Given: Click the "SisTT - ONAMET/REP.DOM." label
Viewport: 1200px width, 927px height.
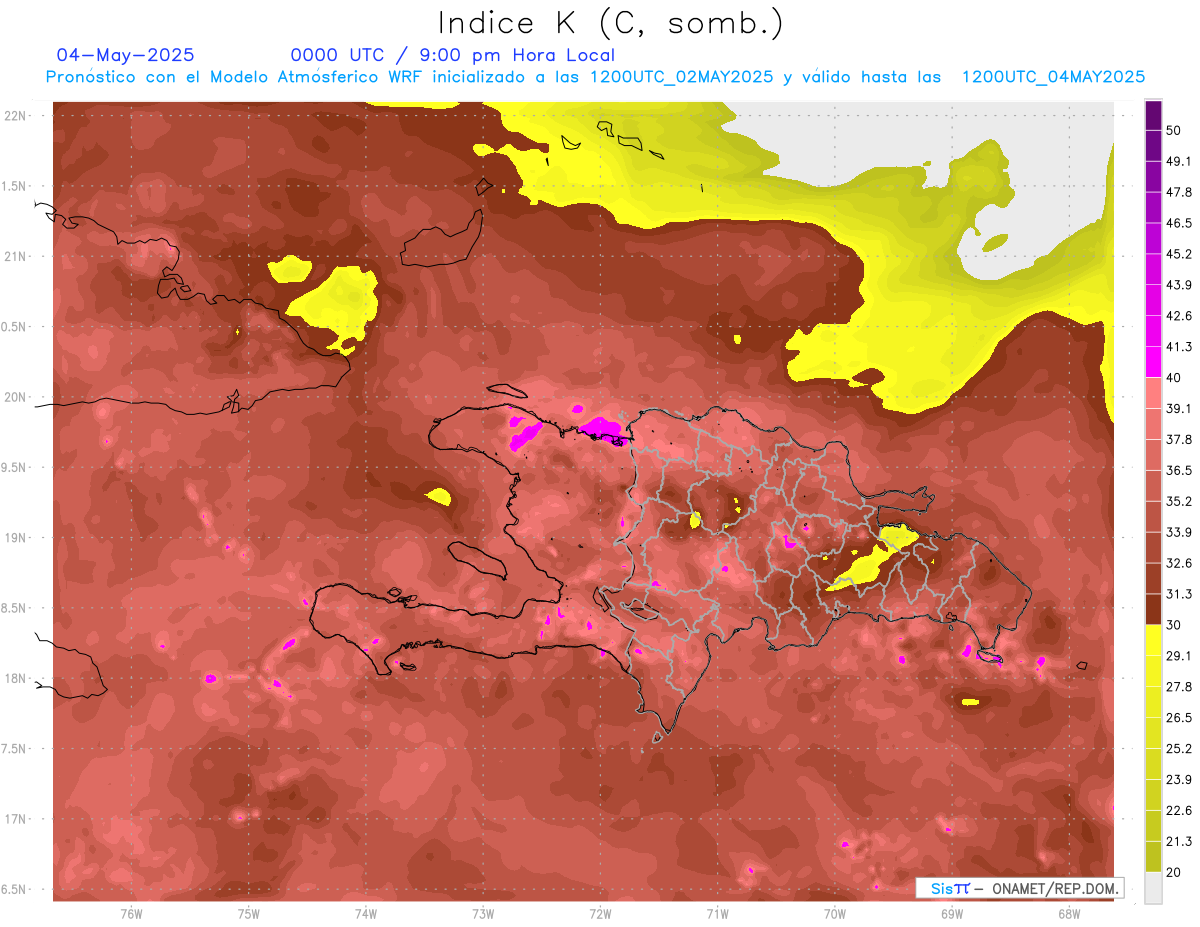Looking at the screenshot, I should pos(1020,888).
